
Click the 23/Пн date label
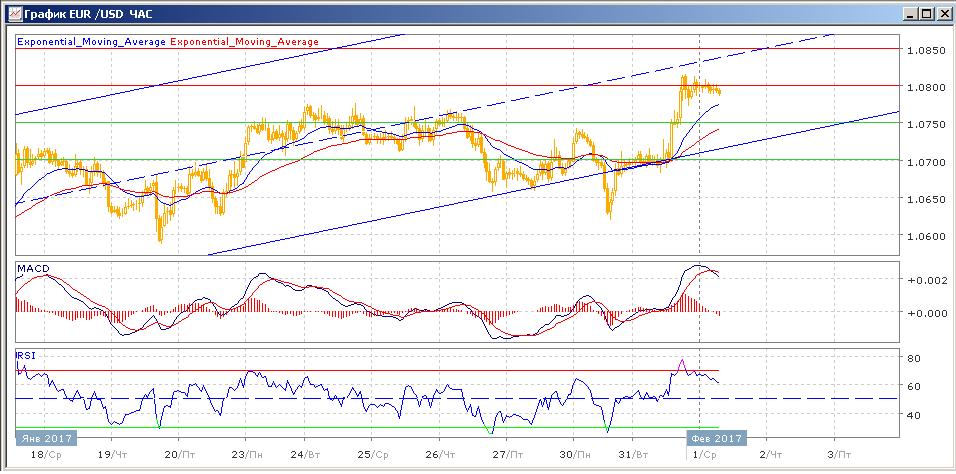(x=248, y=455)
